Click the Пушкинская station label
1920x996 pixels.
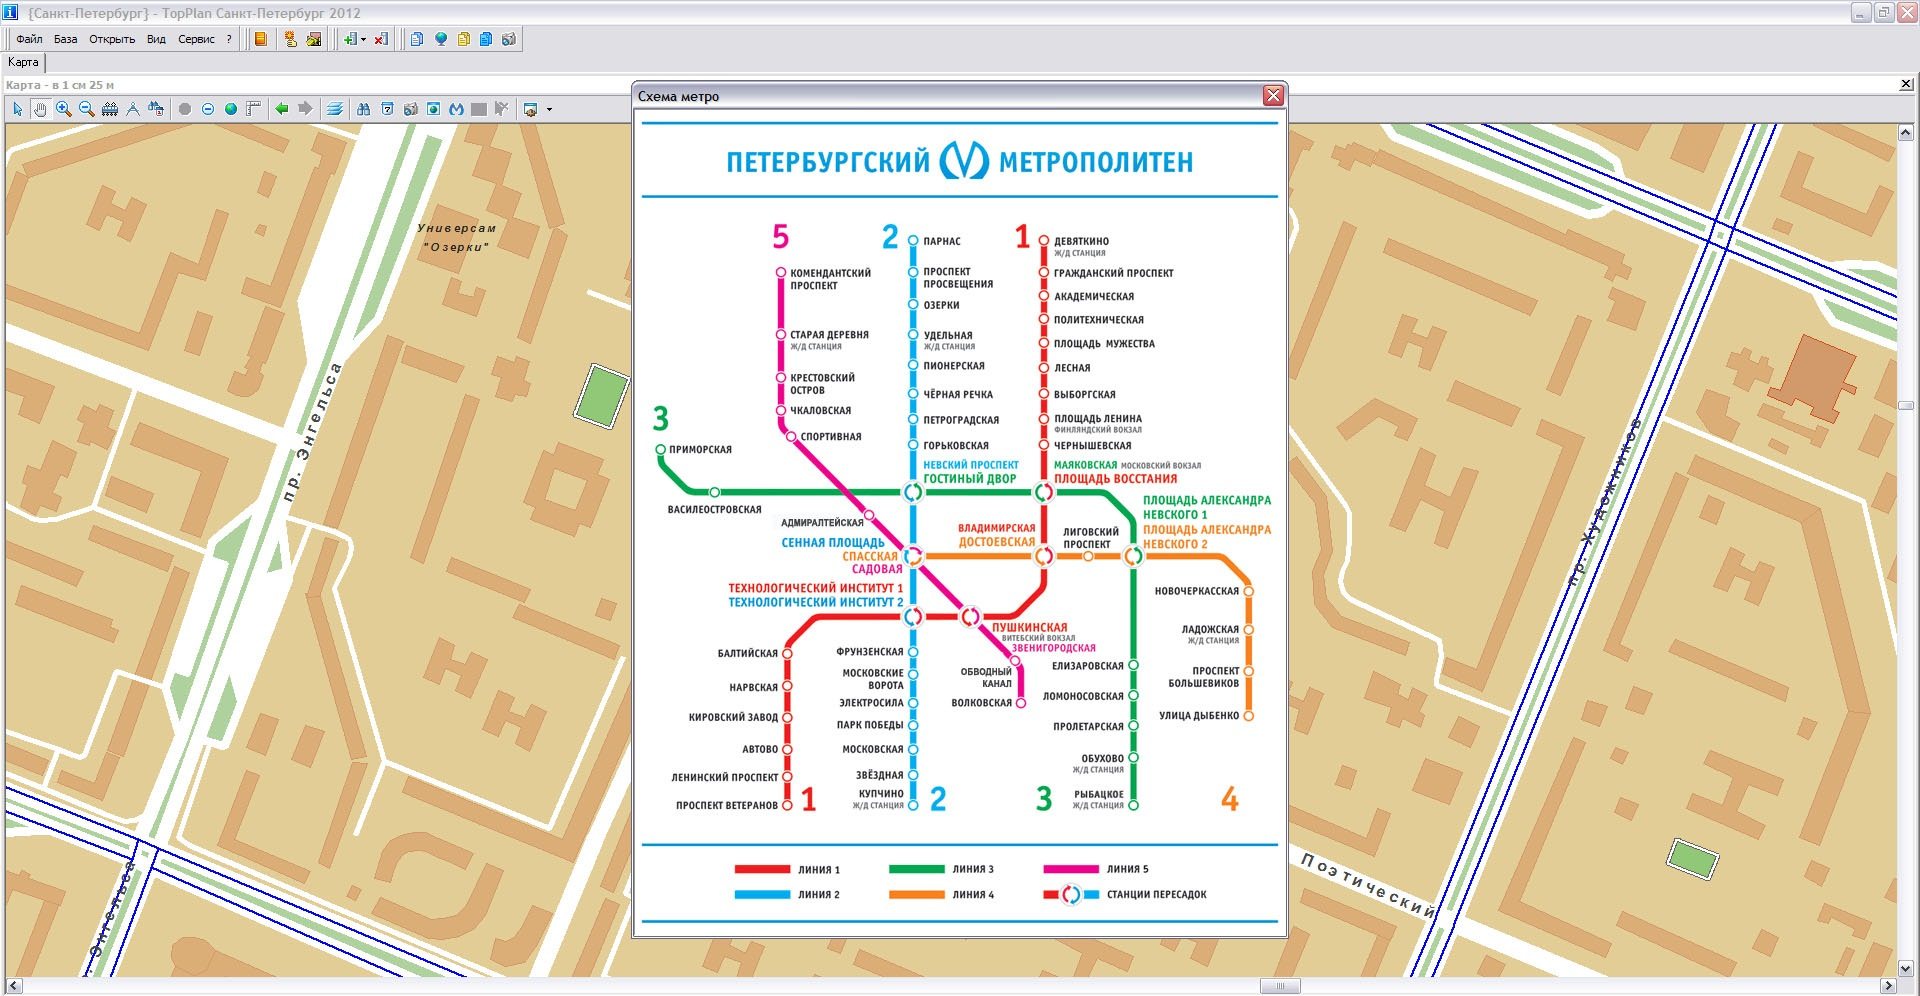tap(1029, 627)
